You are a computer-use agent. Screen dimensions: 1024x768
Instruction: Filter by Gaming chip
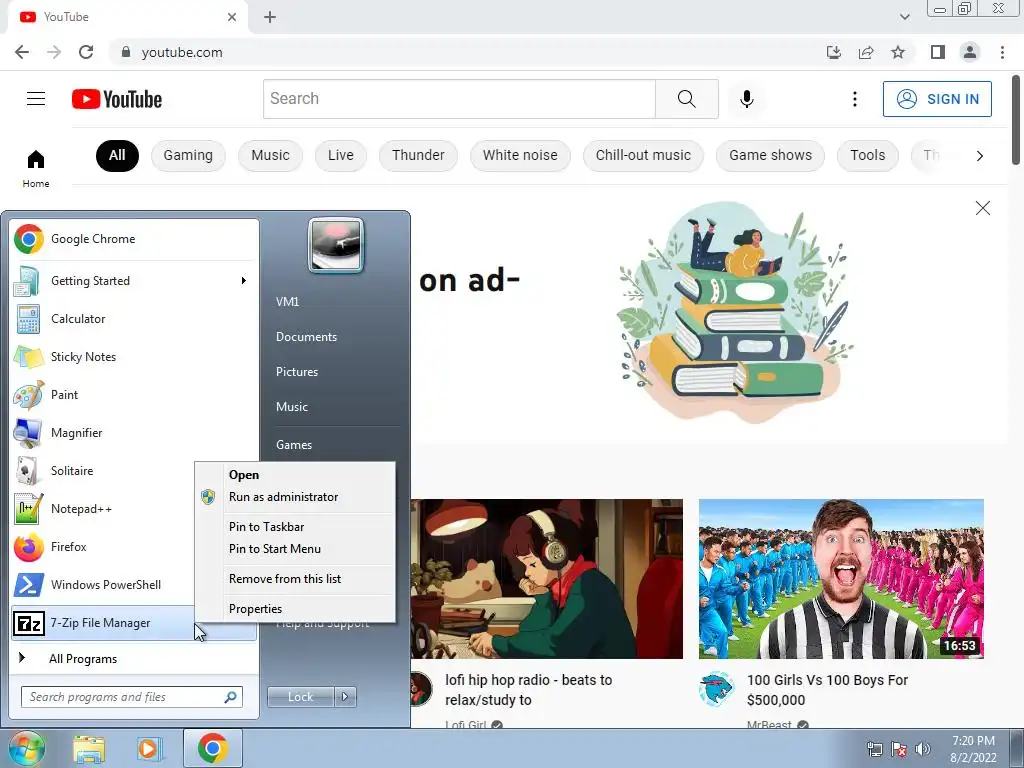(188, 155)
